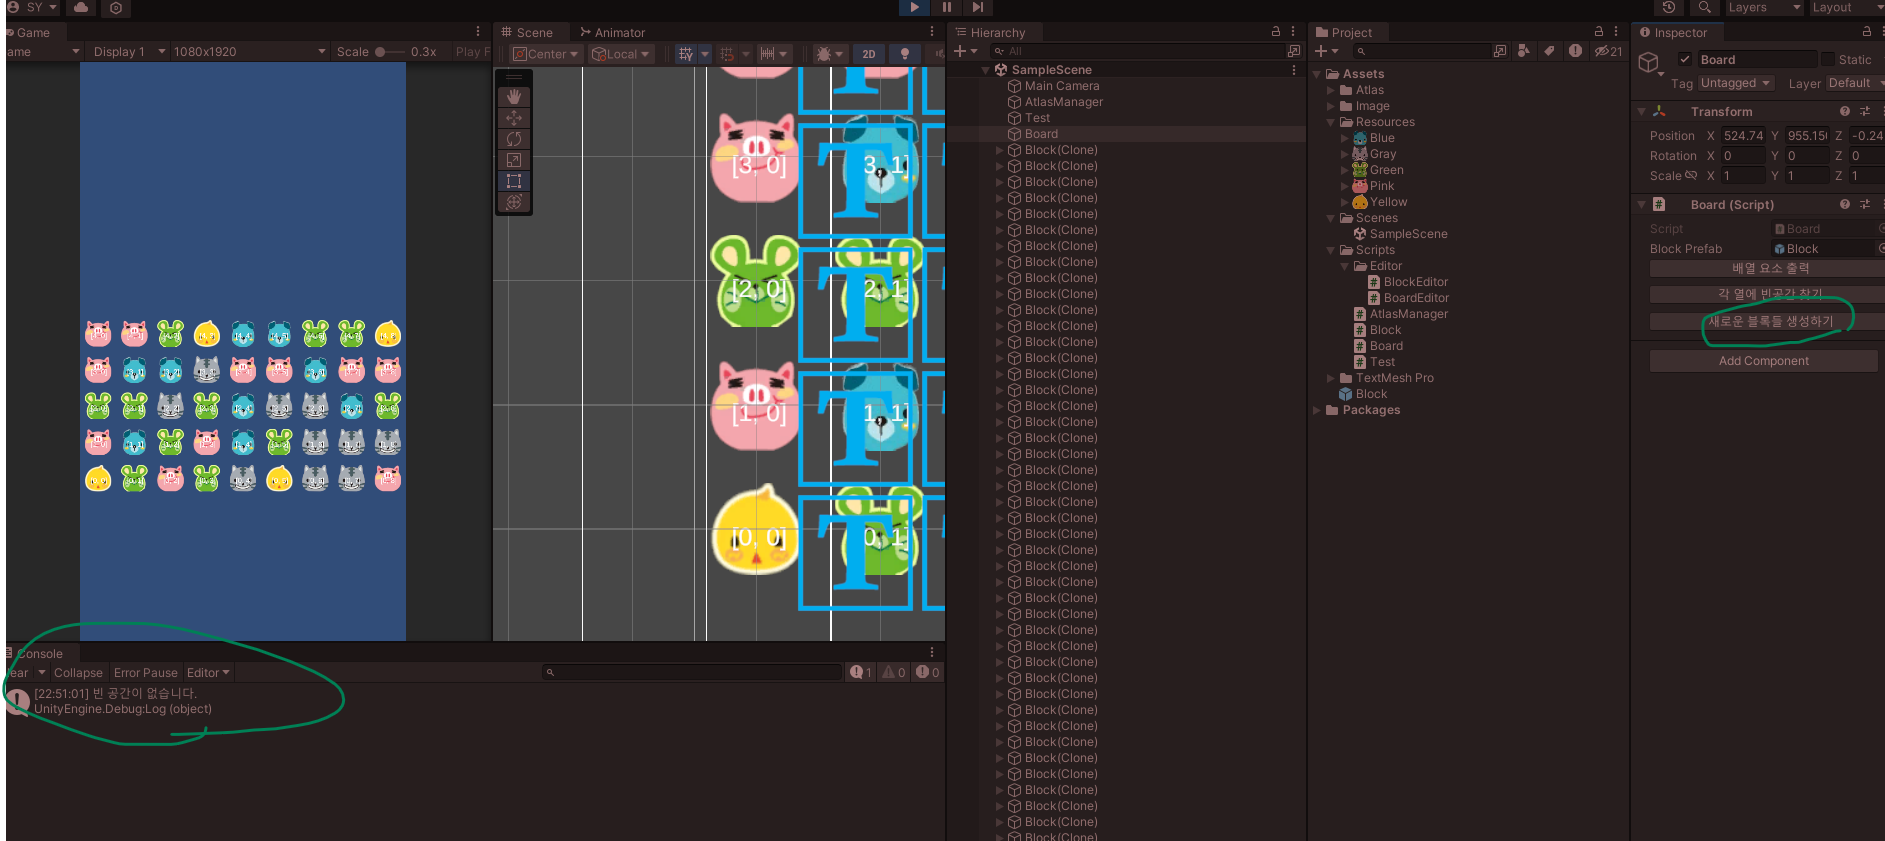Click Search by Type icon in Project
Image resolution: width=1885 pixels, height=841 pixels.
point(1523,51)
